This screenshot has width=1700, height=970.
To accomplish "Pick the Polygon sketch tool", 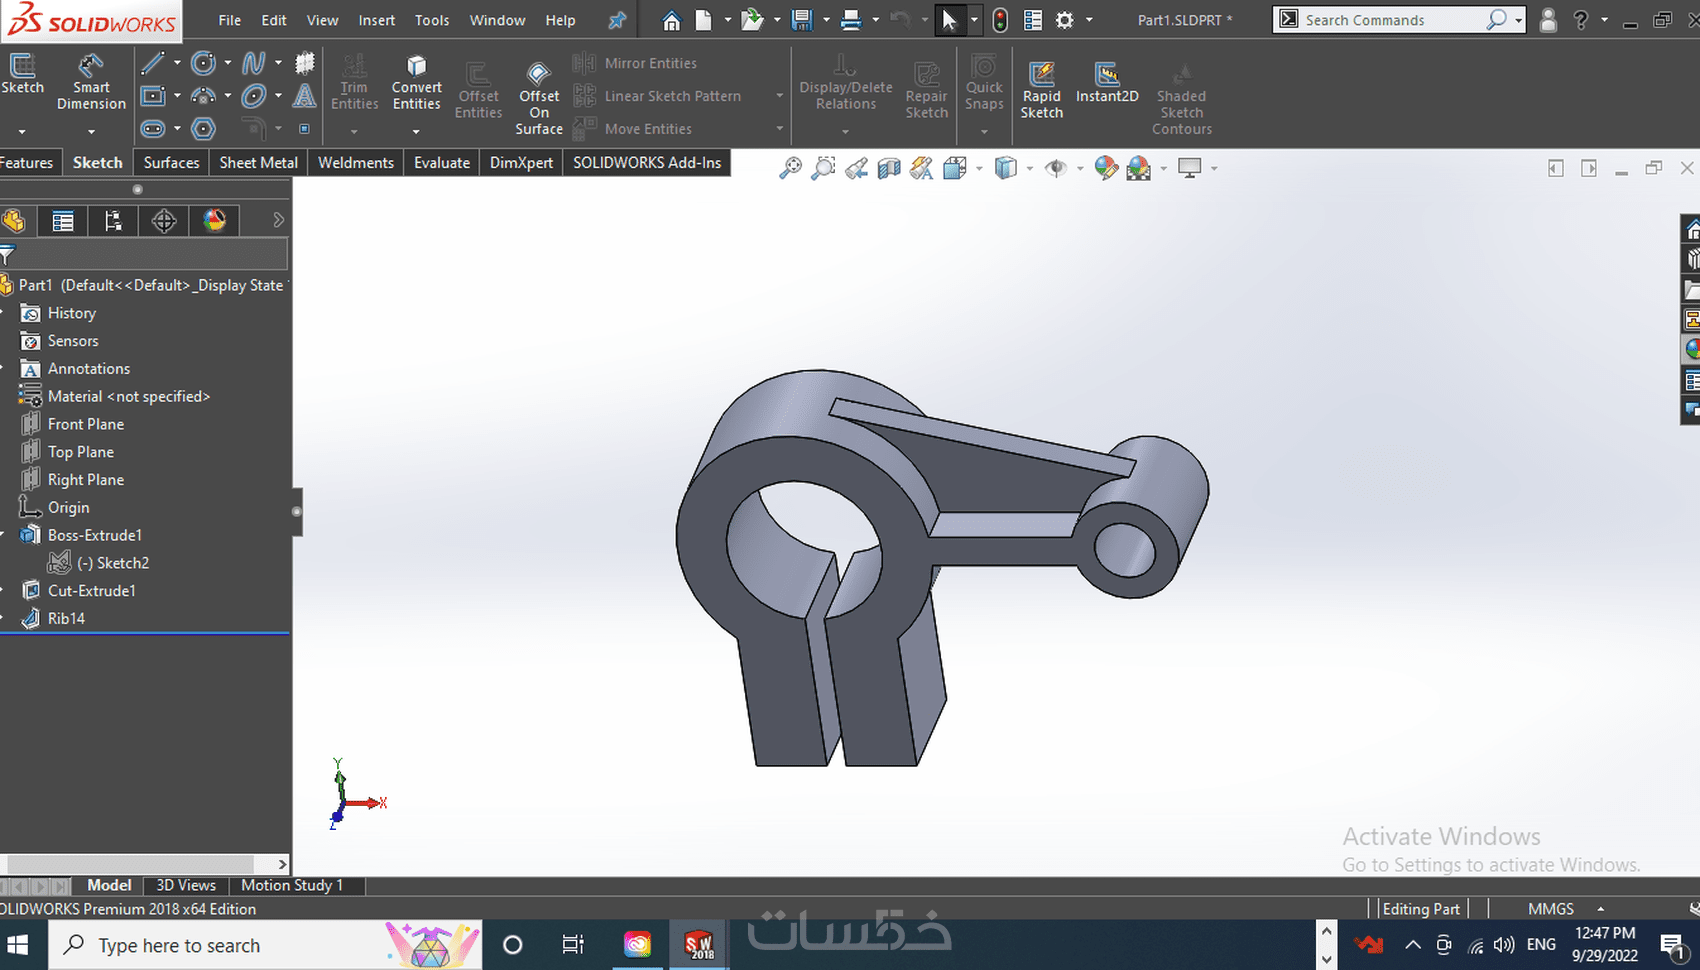I will [x=203, y=129].
